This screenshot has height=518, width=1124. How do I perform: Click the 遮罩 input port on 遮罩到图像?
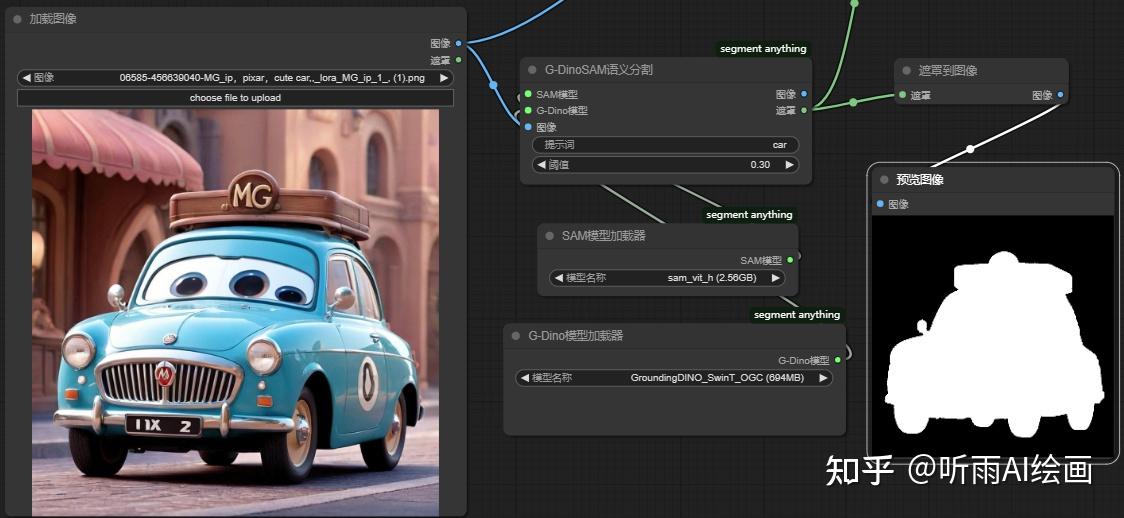(x=902, y=95)
